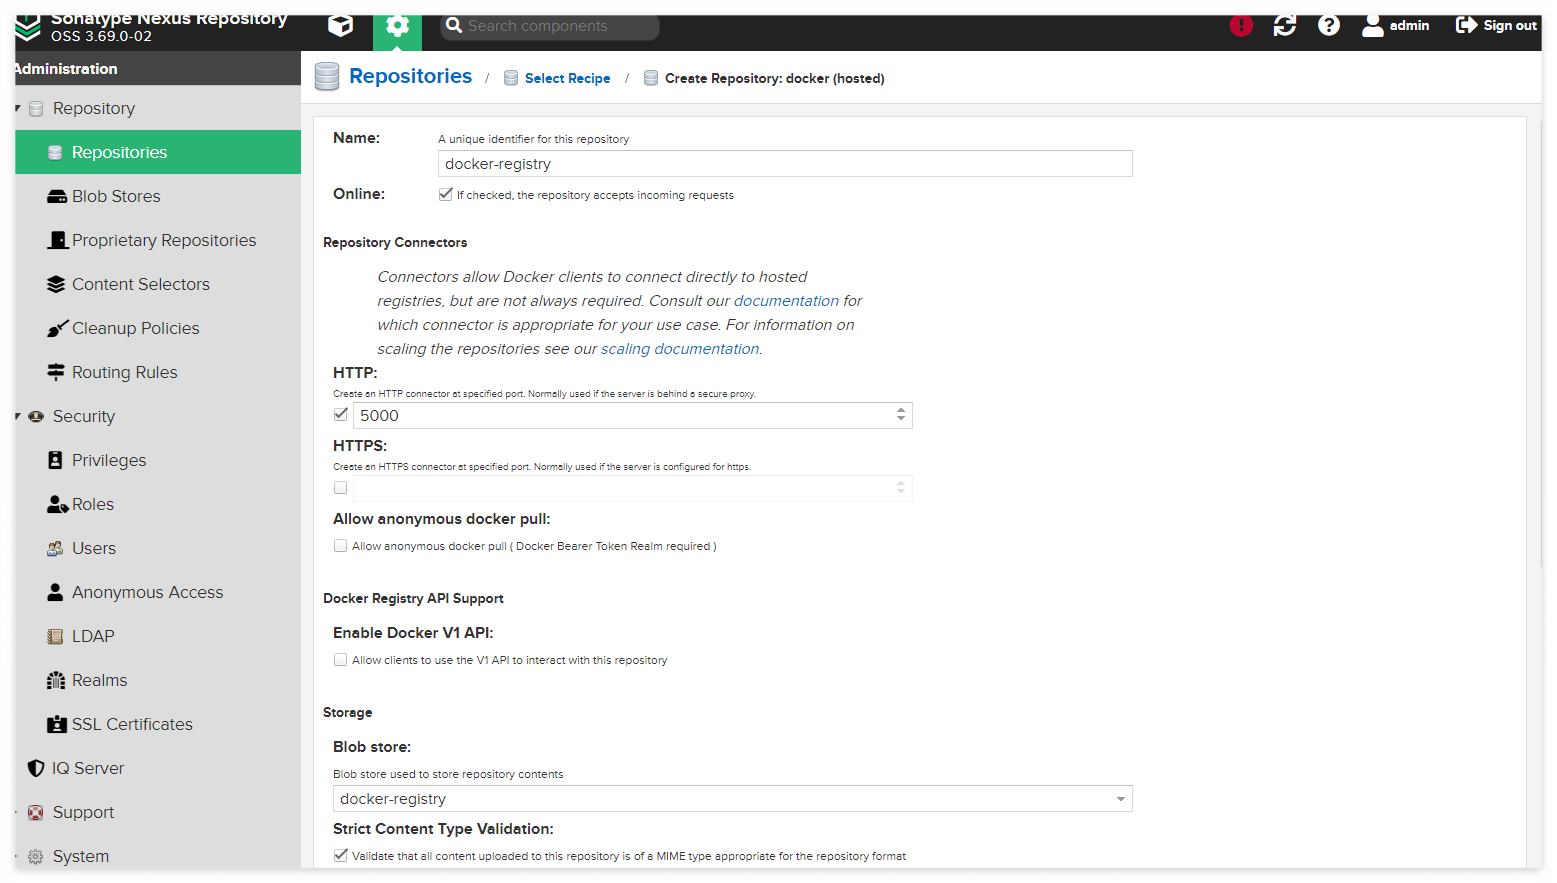Click the Repositories breadcrumb link
This screenshot has height=883, width=1557.
(x=410, y=76)
